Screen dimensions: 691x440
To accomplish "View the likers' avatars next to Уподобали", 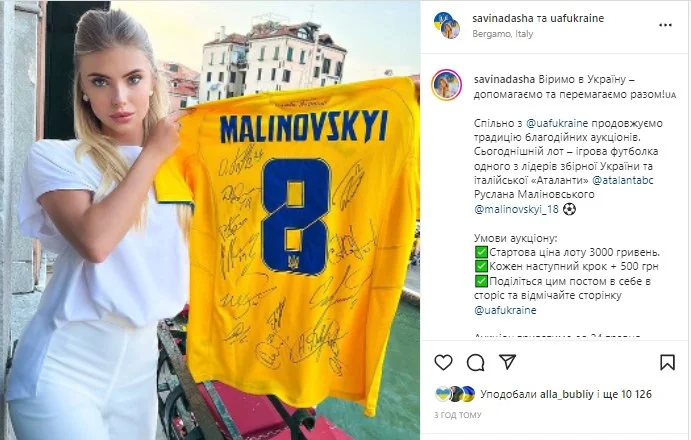I will coord(455,394).
